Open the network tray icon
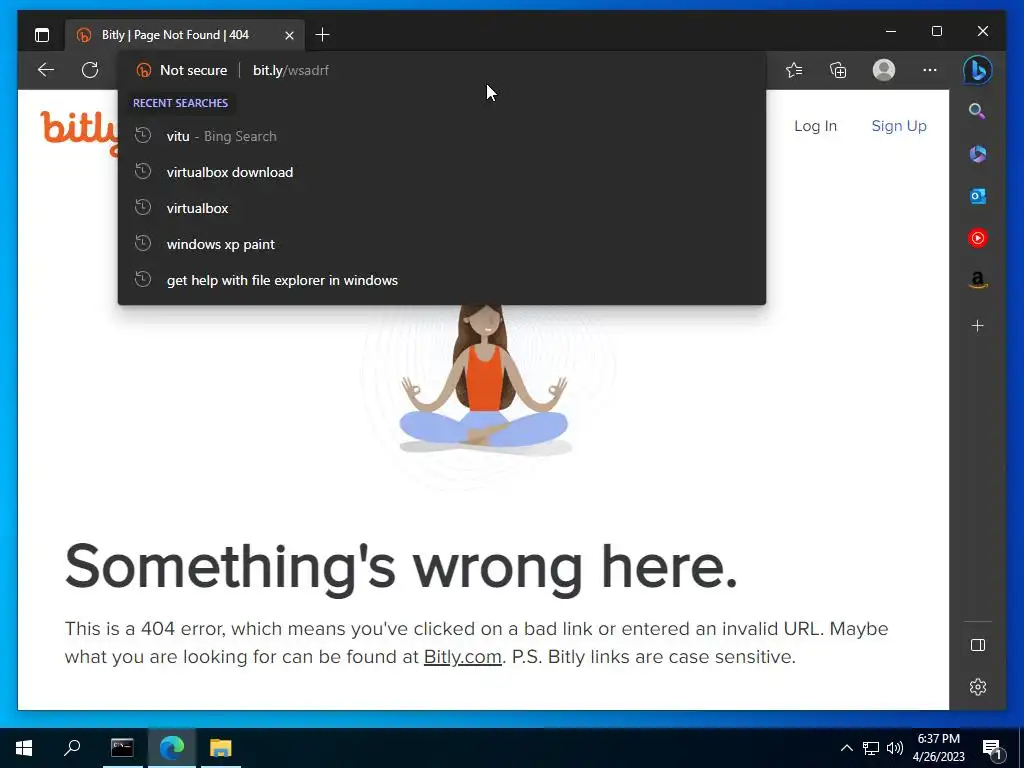The height and width of the screenshot is (768, 1024). click(871, 748)
